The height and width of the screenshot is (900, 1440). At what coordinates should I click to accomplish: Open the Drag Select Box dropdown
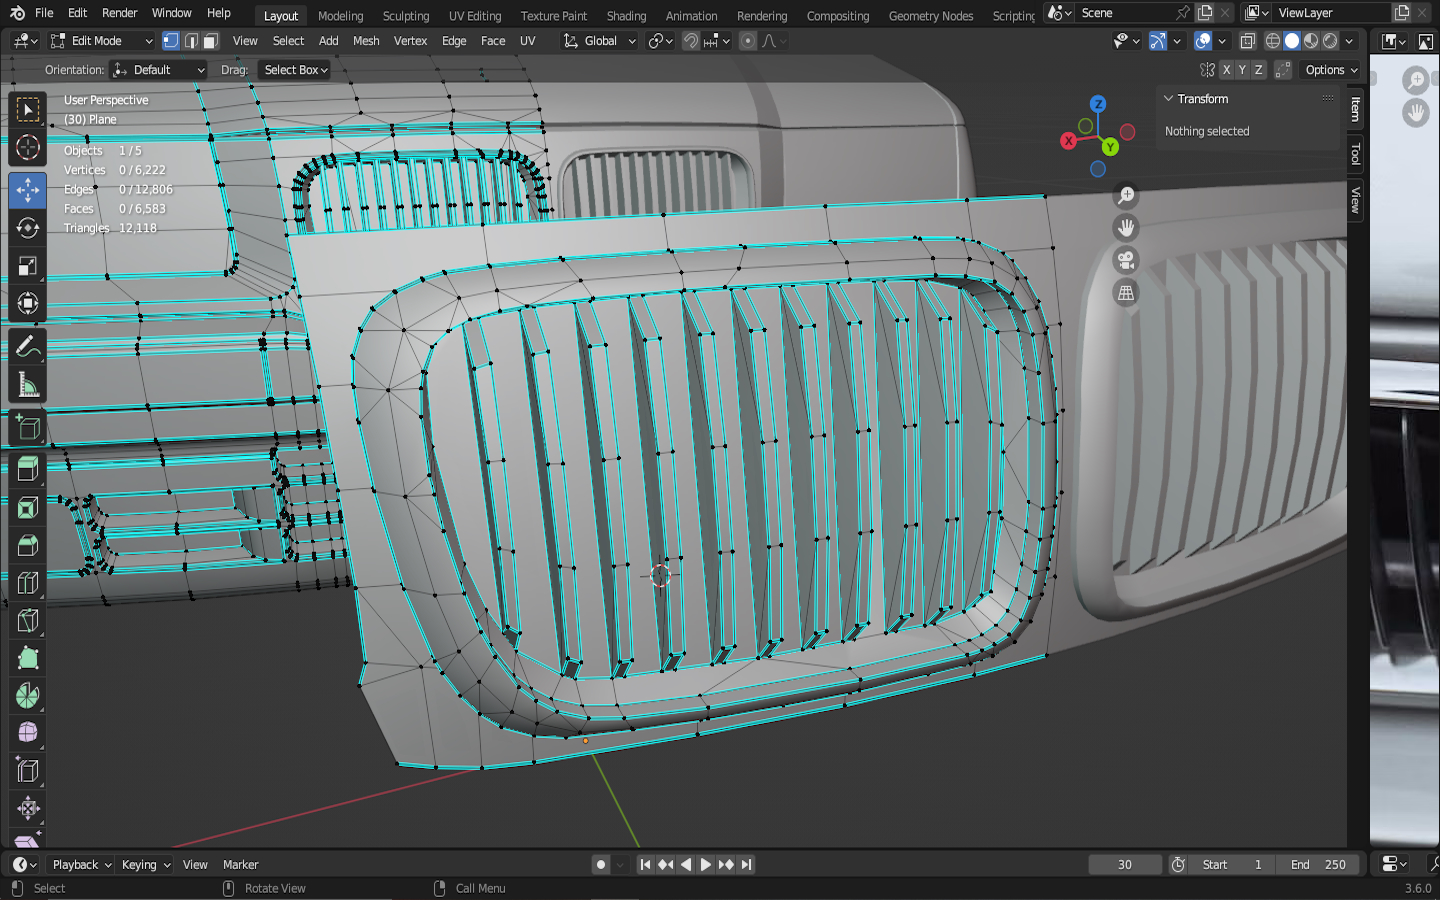295,70
